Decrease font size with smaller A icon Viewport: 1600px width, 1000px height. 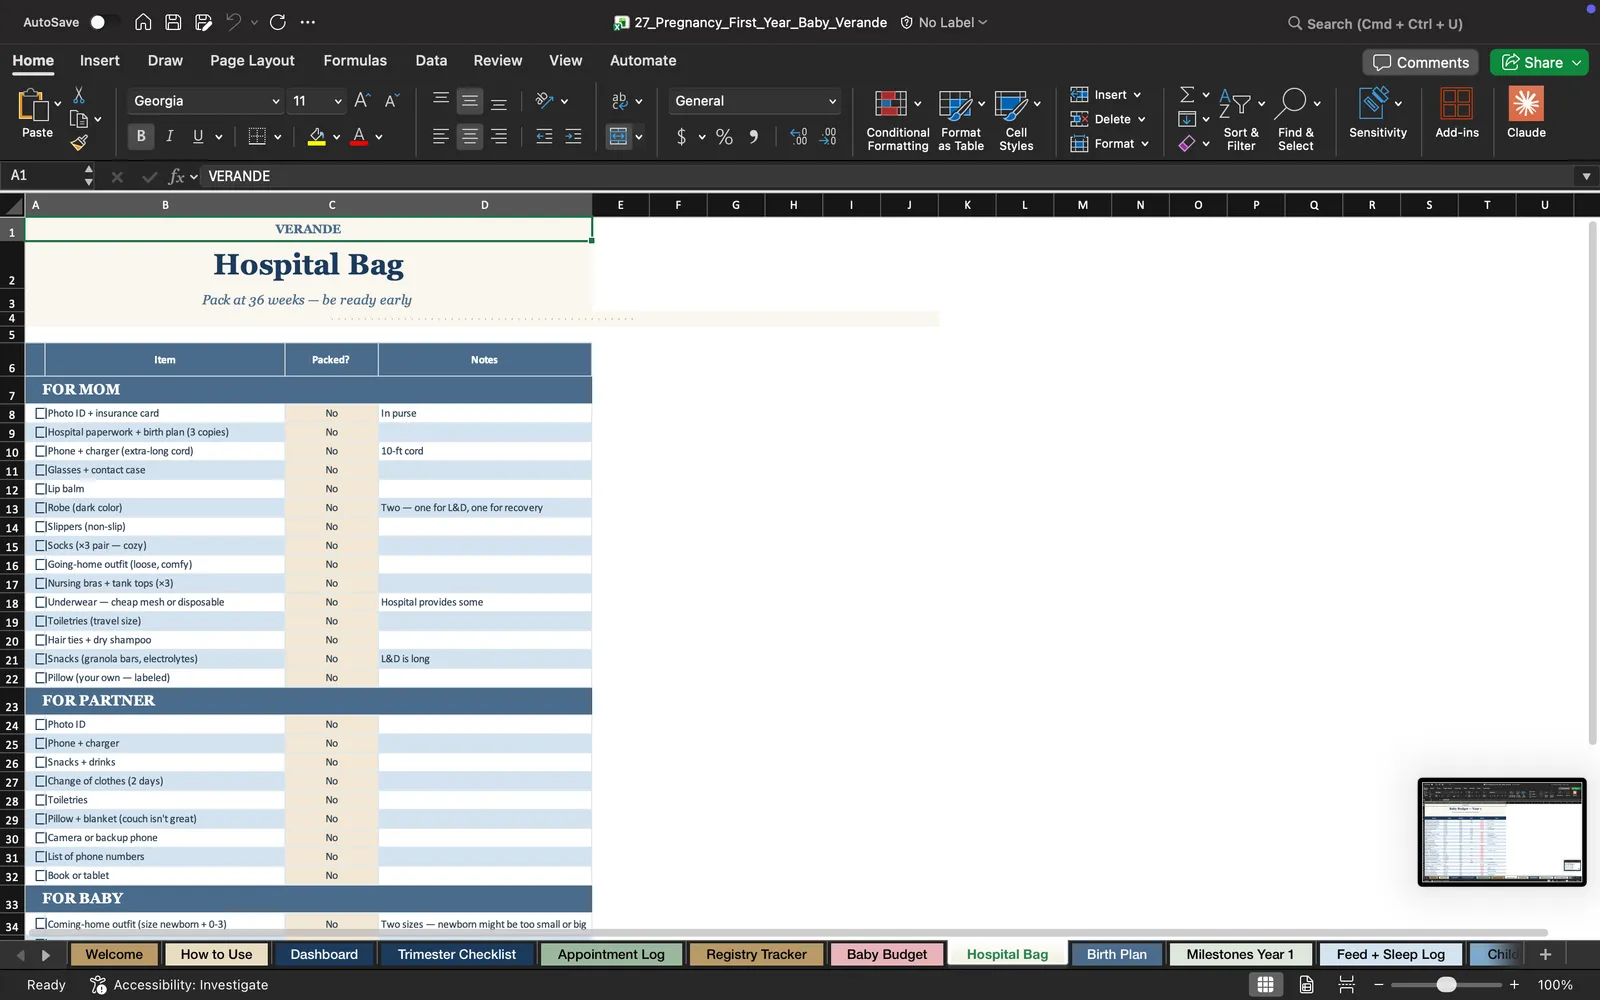click(392, 100)
